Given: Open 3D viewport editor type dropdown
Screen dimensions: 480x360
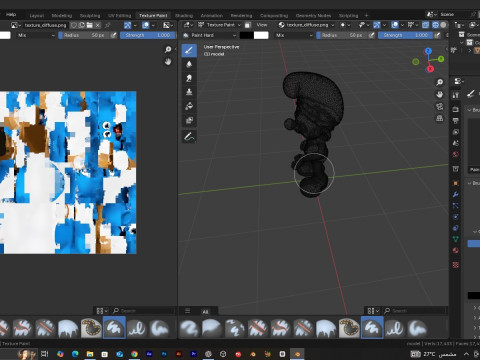Looking at the screenshot, I should (x=188, y=25).
